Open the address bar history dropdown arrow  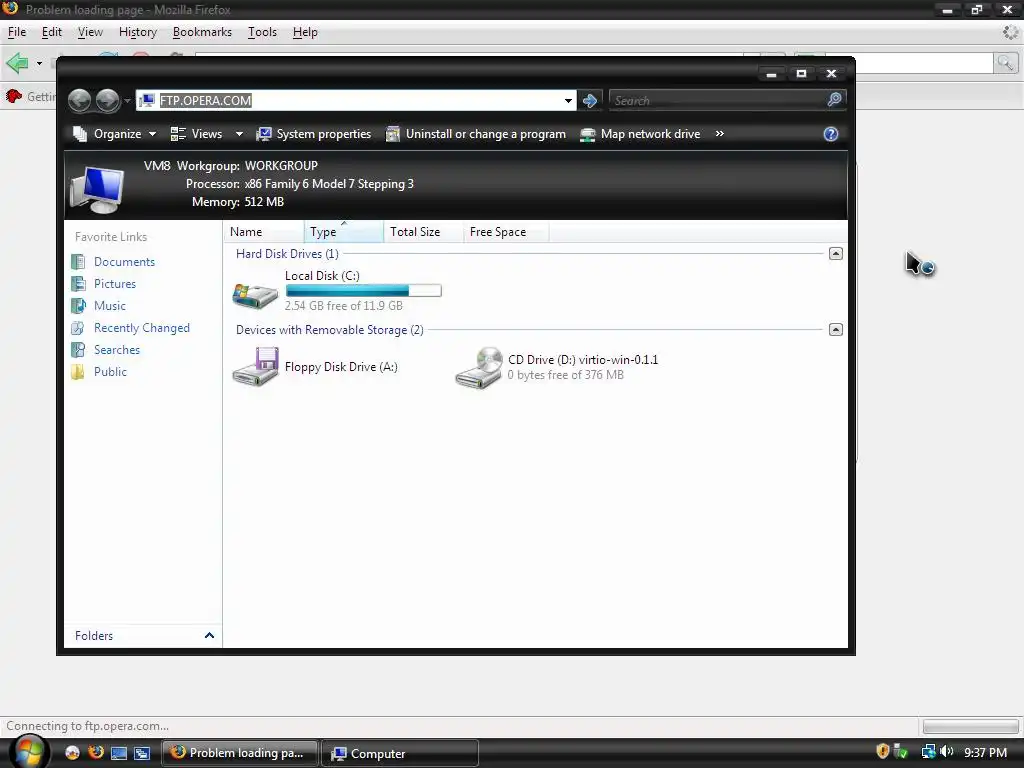point(568,101)
